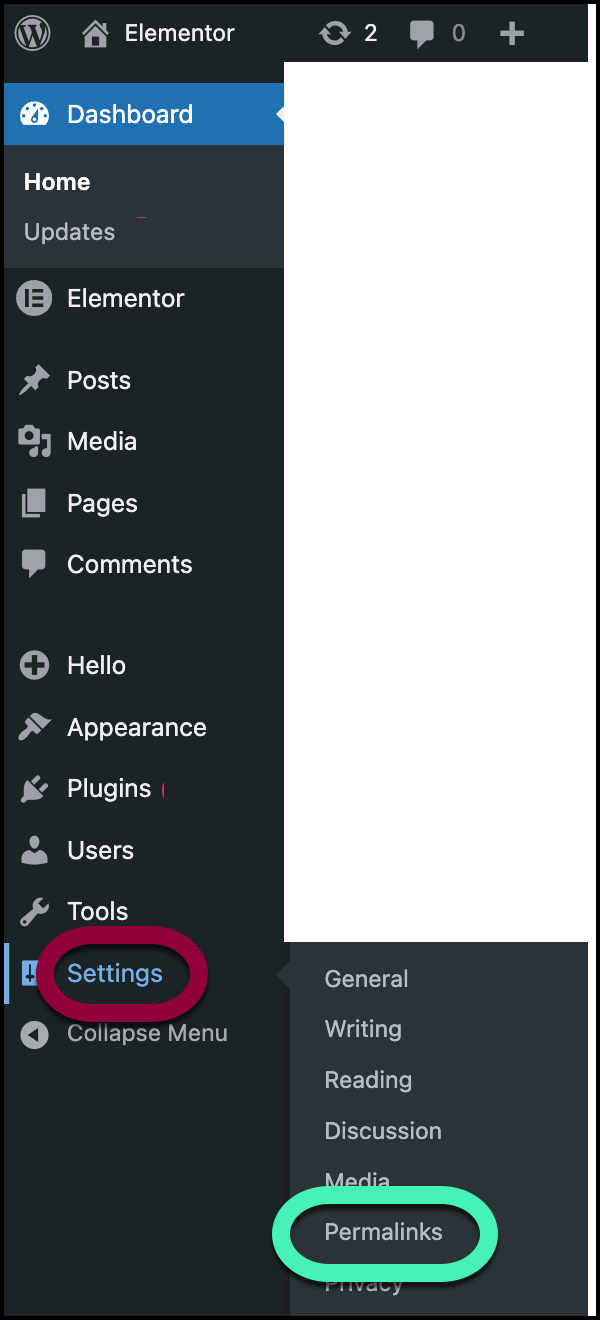Viewport: 600px width, 1320px height.
Task: Click the Posts pushpin icon
Action: [x=34, y=380]
